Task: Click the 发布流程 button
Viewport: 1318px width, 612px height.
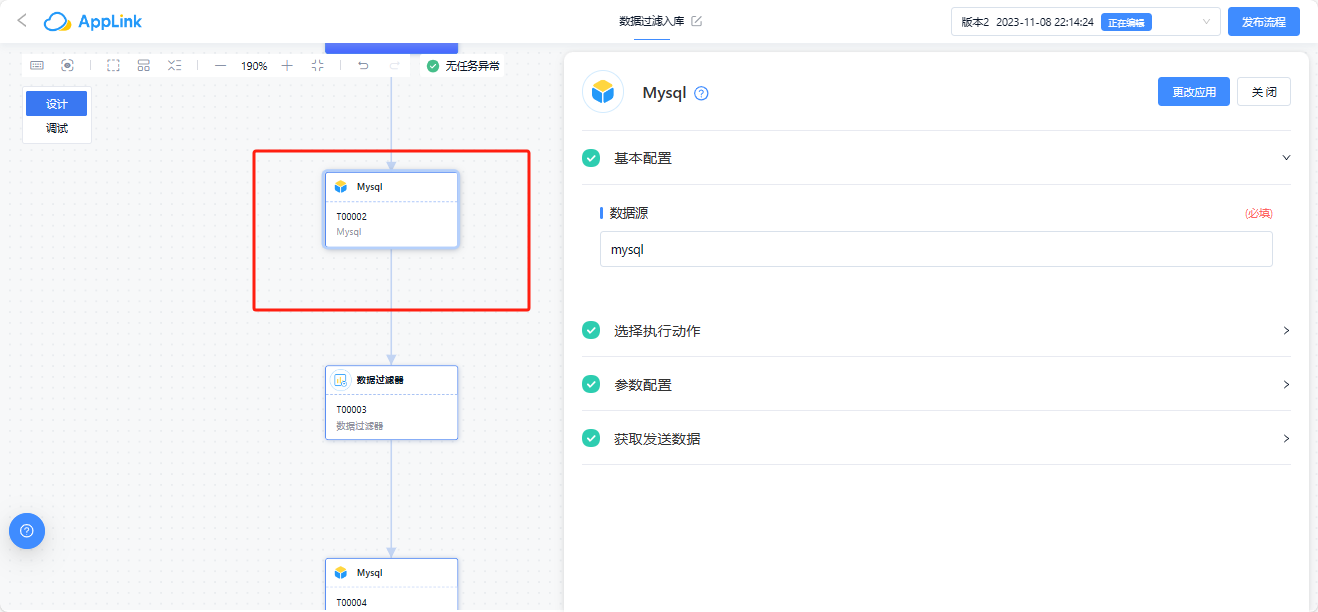Action: click(x=1264, y=22)
